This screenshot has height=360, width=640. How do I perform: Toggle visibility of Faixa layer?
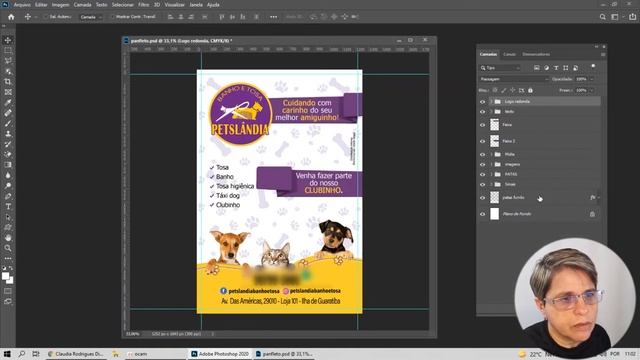point(482,125)
